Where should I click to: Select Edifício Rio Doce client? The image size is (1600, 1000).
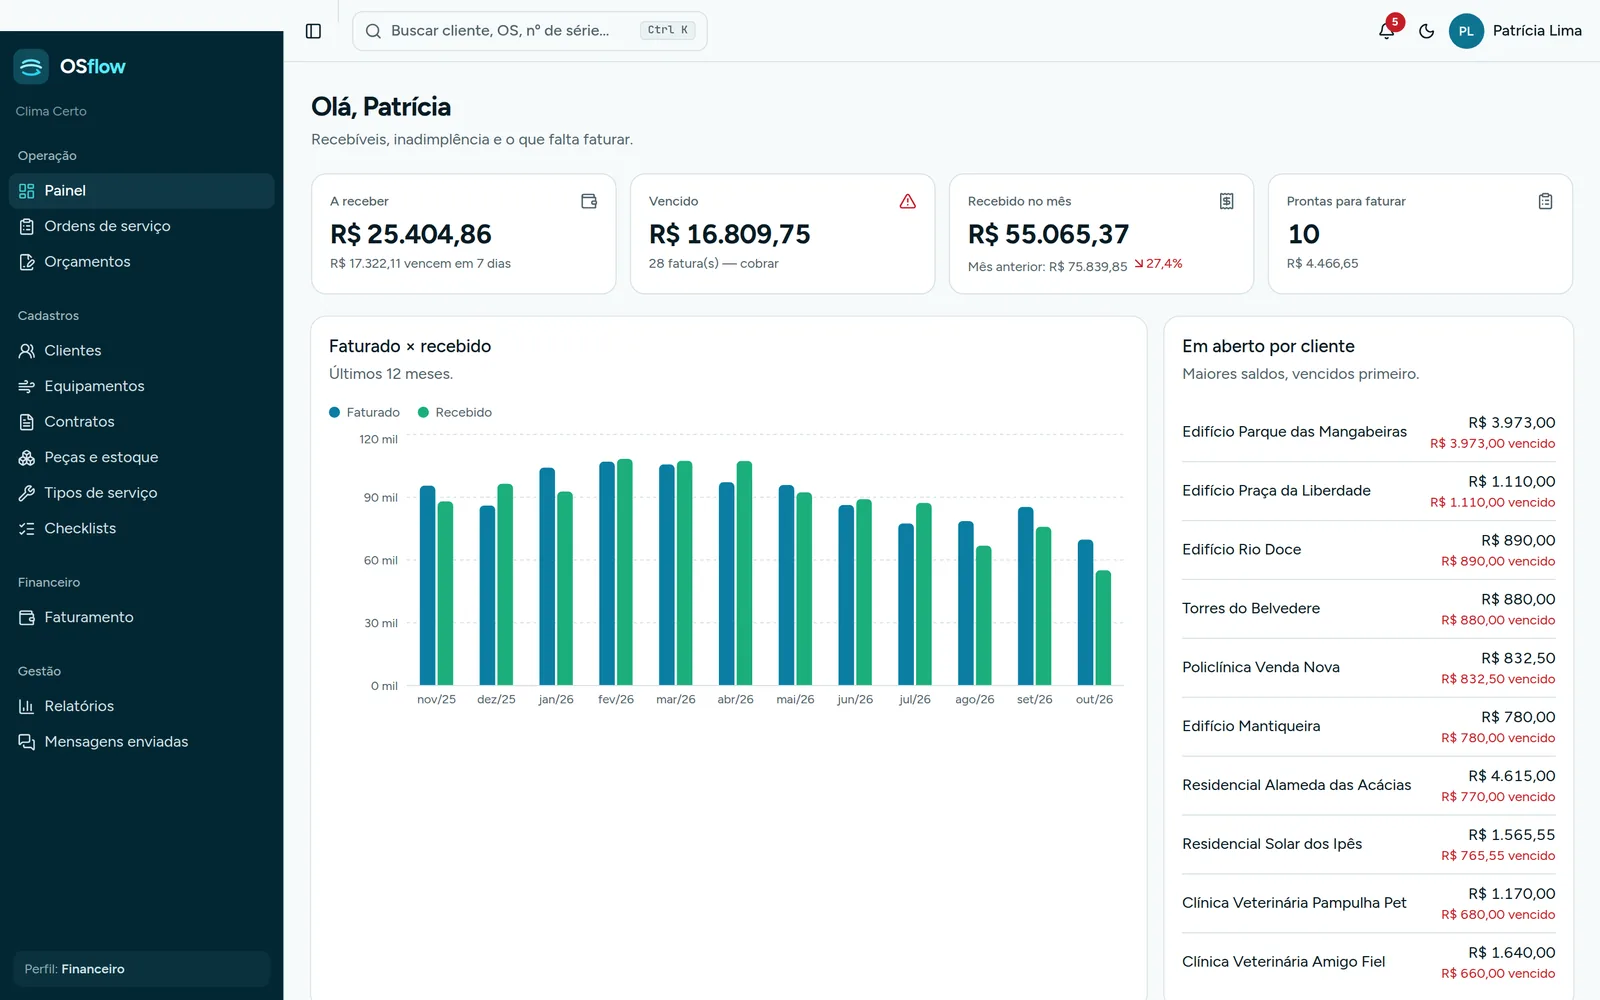click(1368, 550)
